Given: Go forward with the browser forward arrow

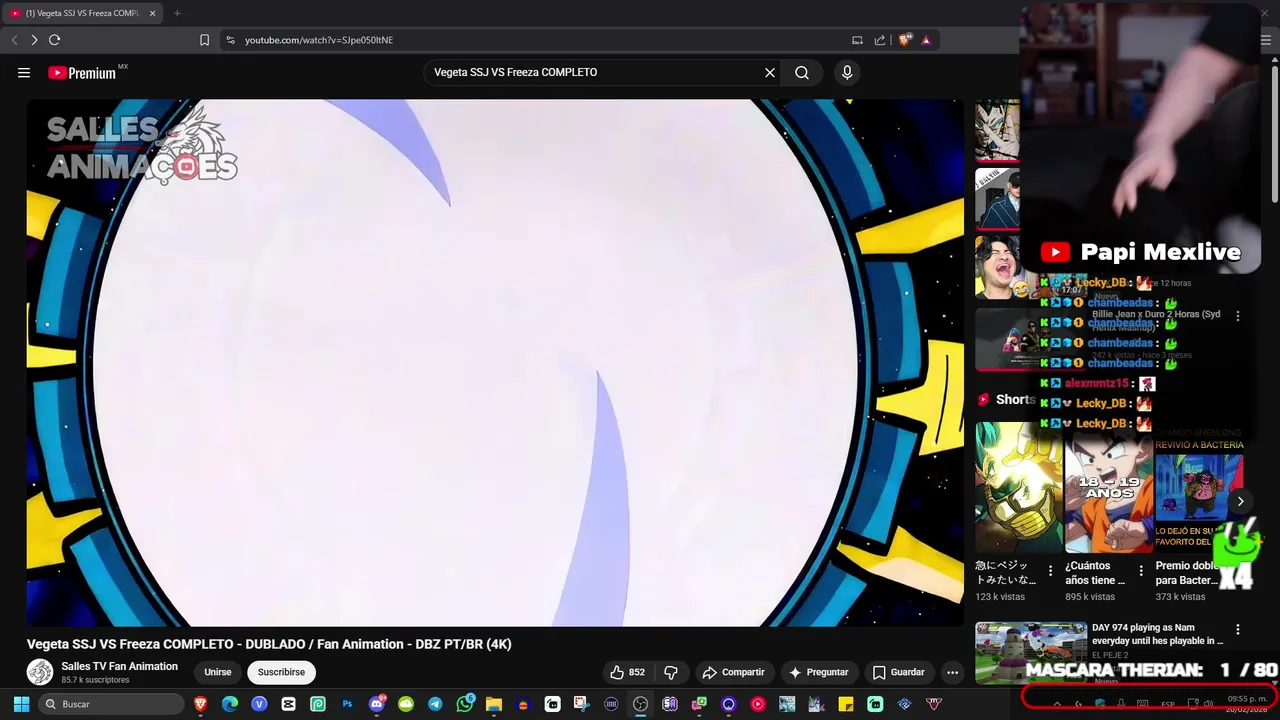Looking at the screenshot, I should point(34,40).
